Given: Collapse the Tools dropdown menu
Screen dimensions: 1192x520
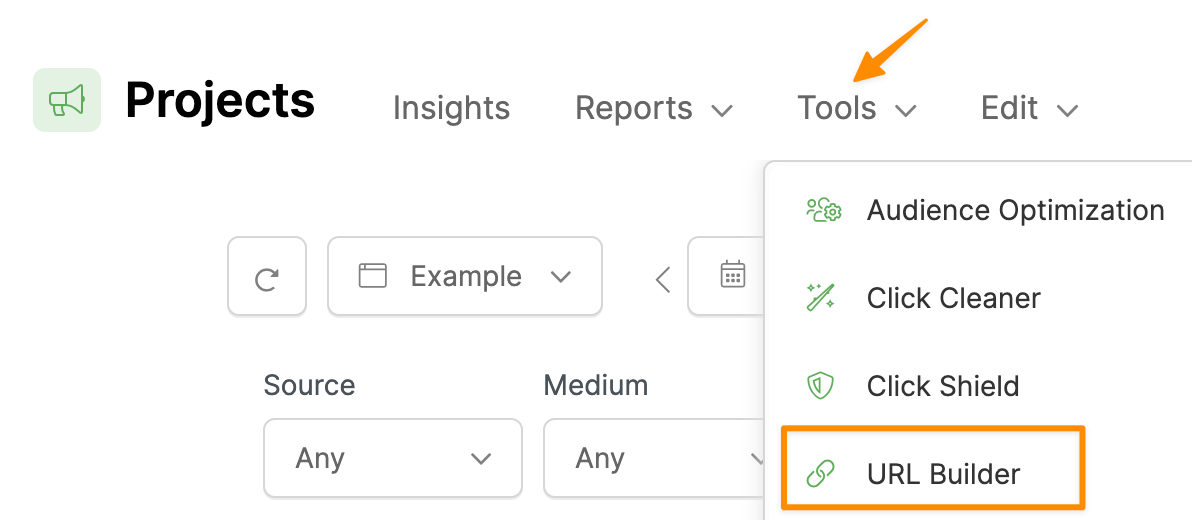Looking at the screenshot, I should 856,108.
